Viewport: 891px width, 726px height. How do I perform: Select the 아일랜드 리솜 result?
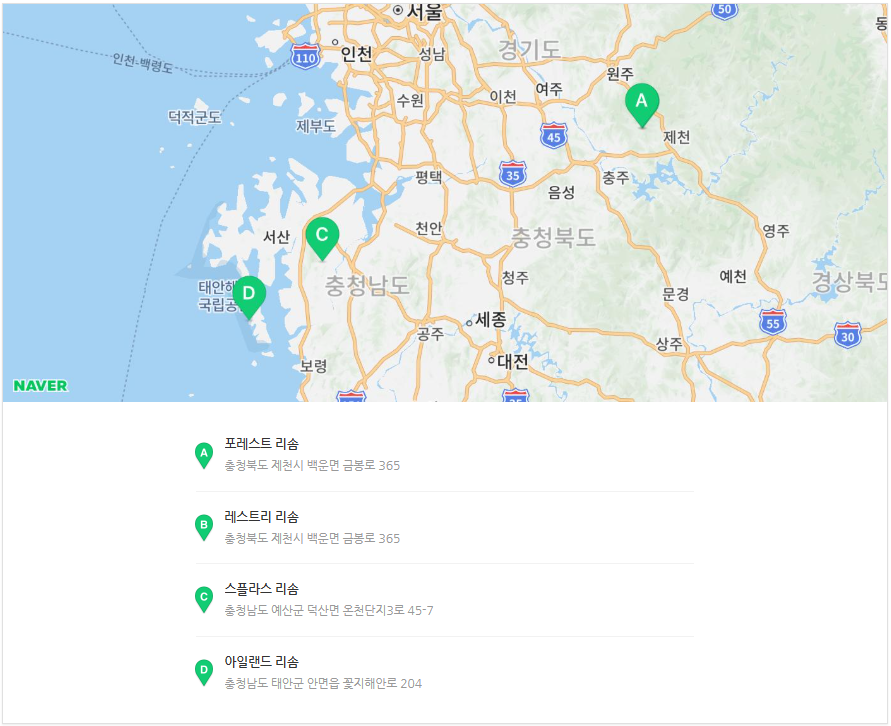pyautogui.click(x=262, y=662)
